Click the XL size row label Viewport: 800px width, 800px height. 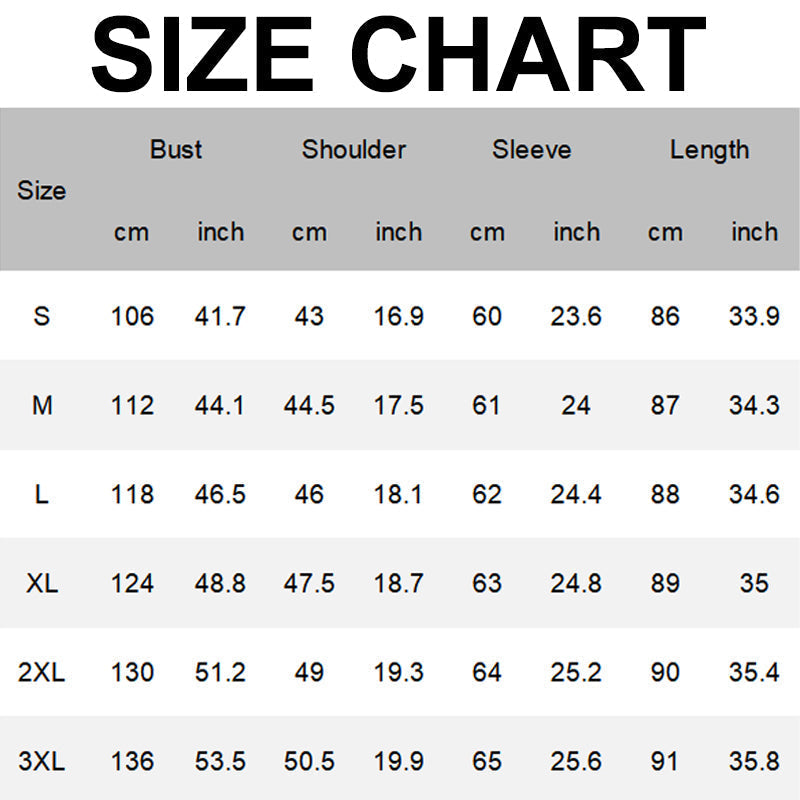tap(41, 583)
